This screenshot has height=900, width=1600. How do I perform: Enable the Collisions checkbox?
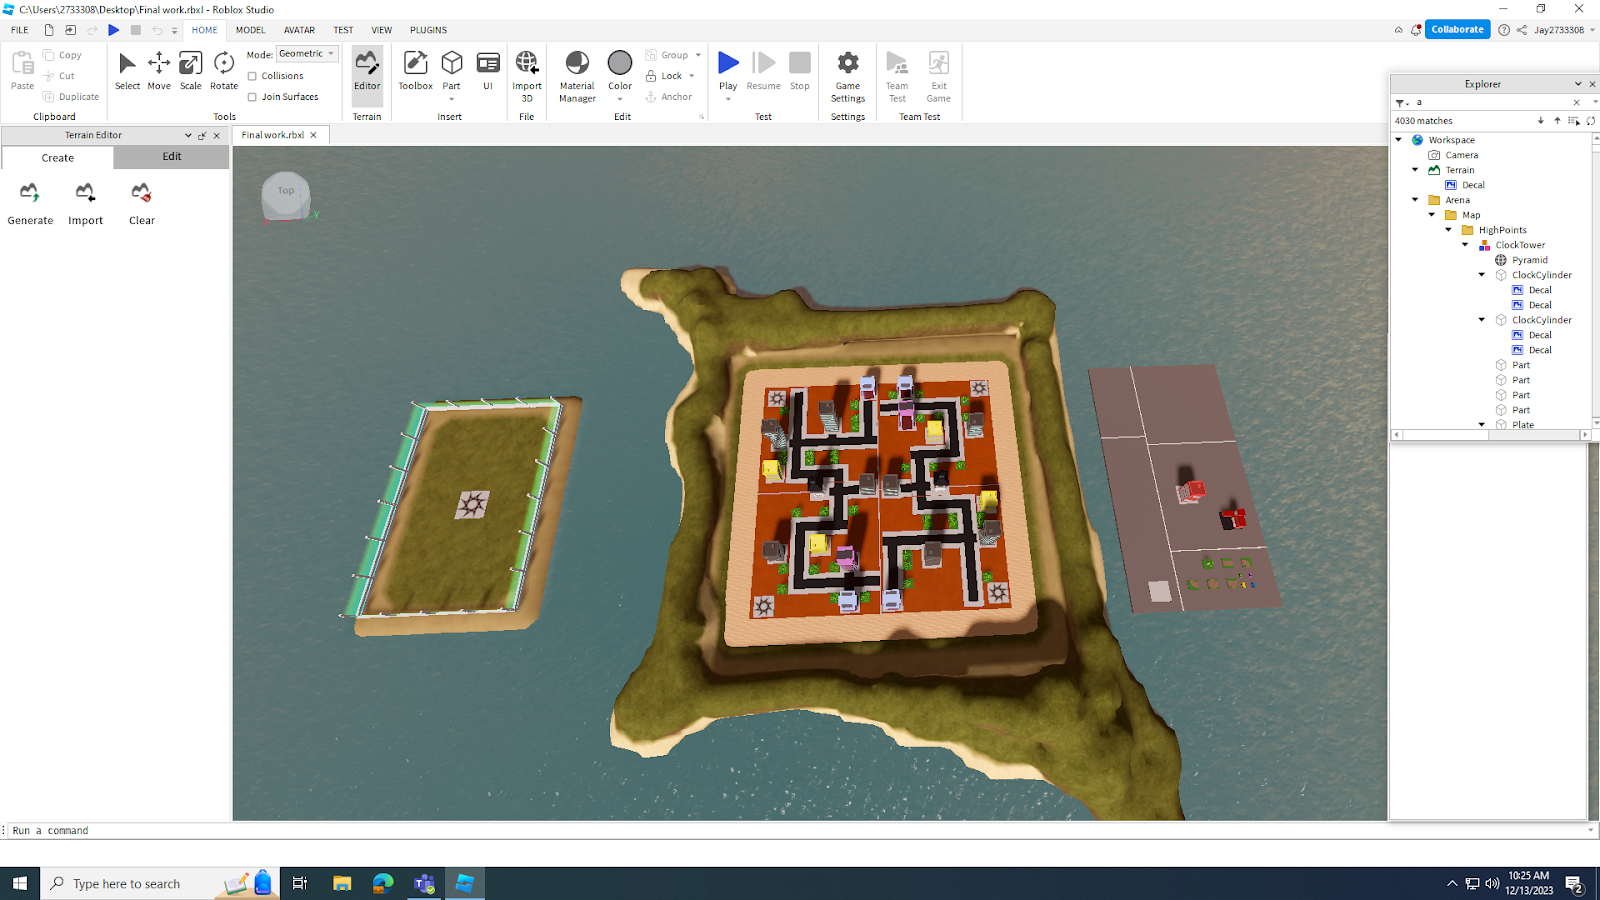252,76
